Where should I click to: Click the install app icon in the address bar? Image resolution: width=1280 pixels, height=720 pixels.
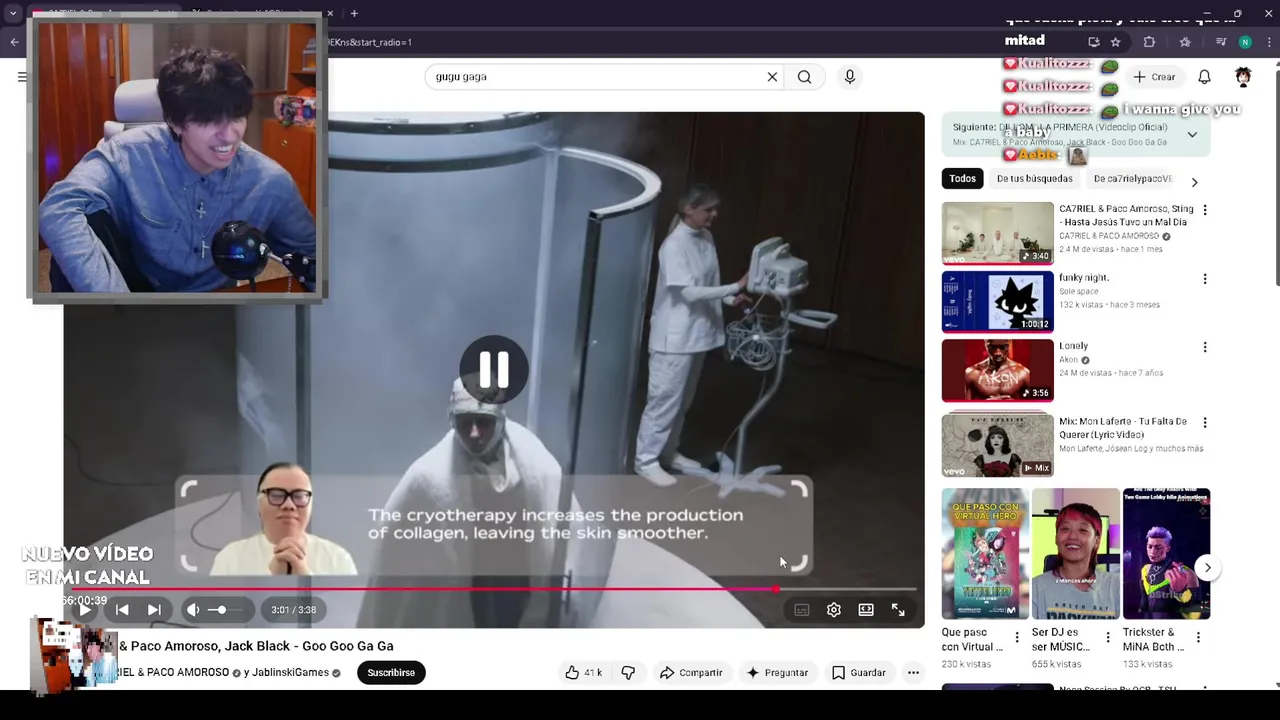(1094, 42)
